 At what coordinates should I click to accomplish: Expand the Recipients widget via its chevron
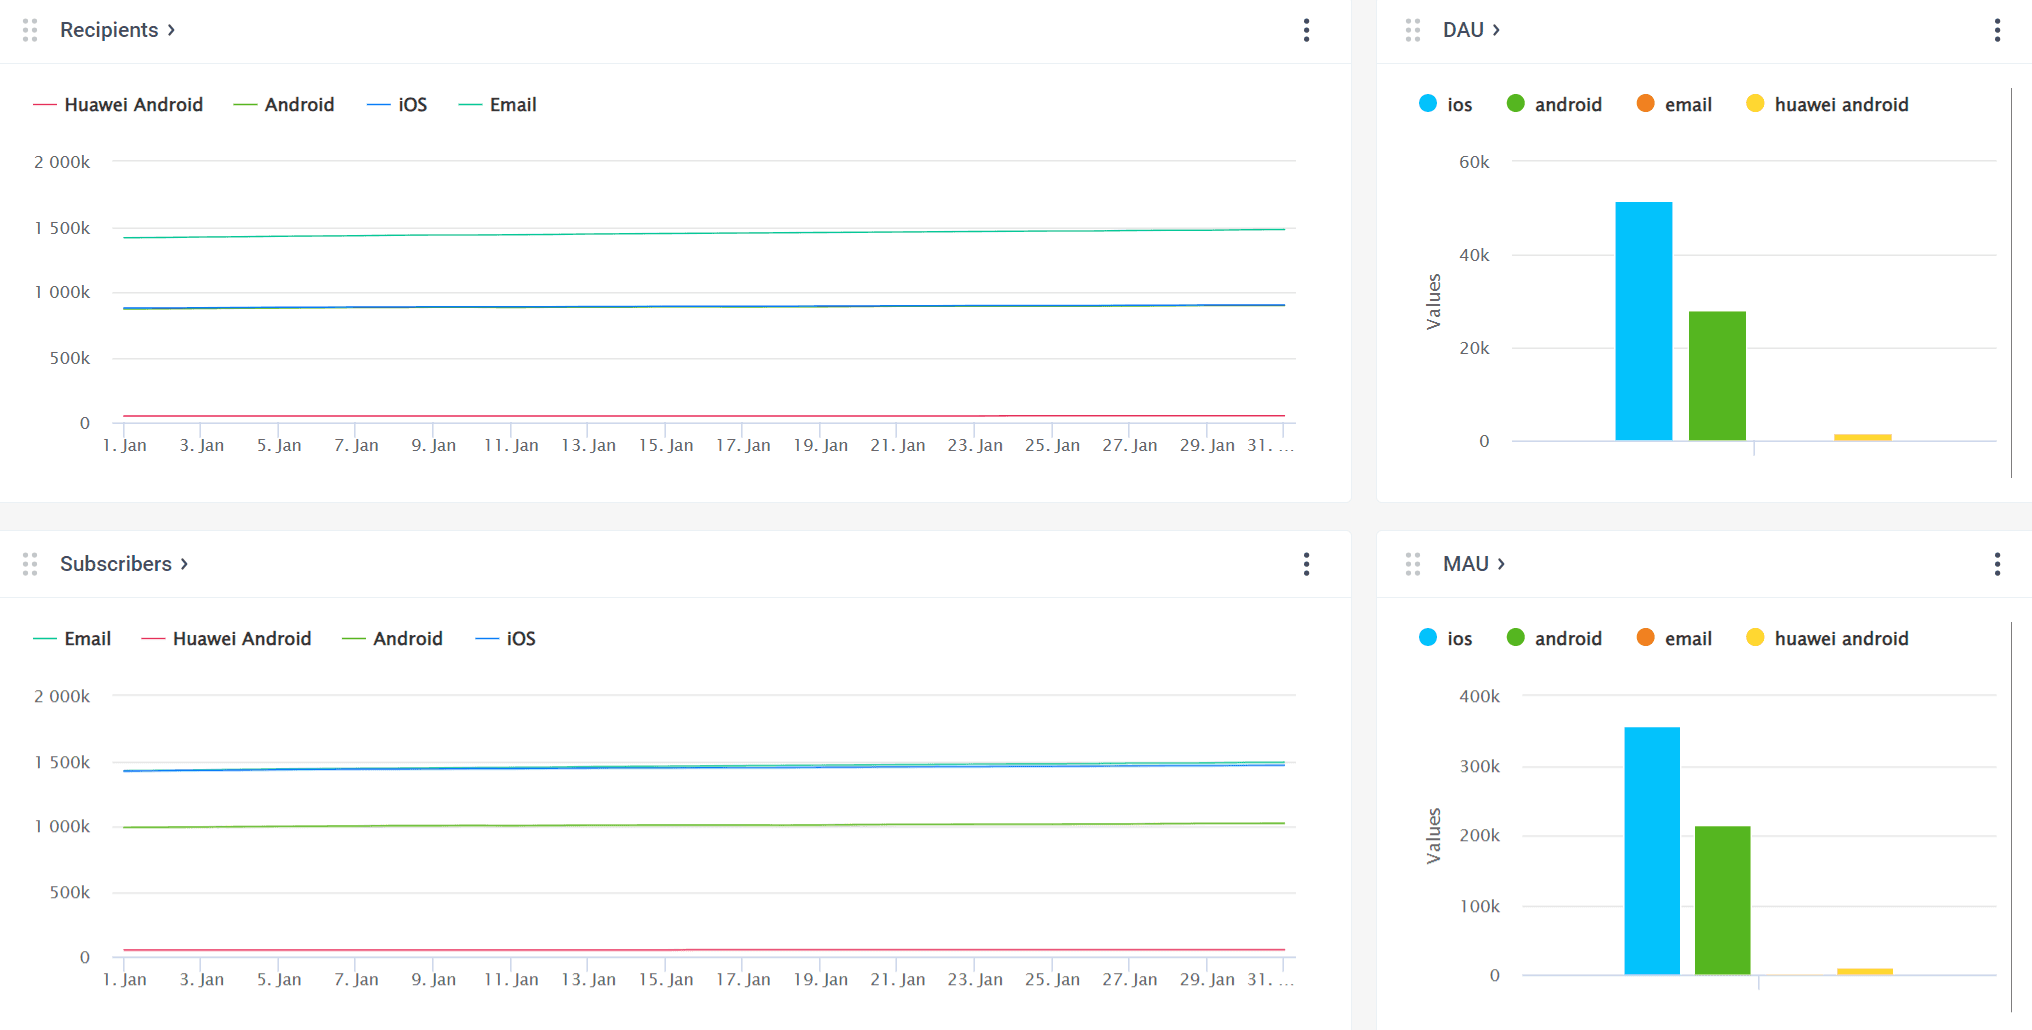click(171, 30)
